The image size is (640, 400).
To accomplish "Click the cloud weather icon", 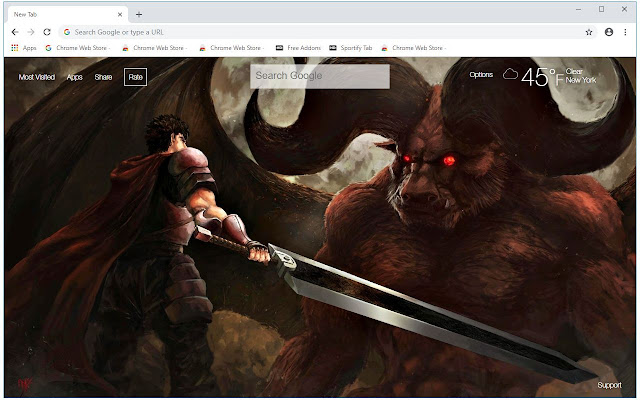I will pyautogui.click(x=510, y=74).
